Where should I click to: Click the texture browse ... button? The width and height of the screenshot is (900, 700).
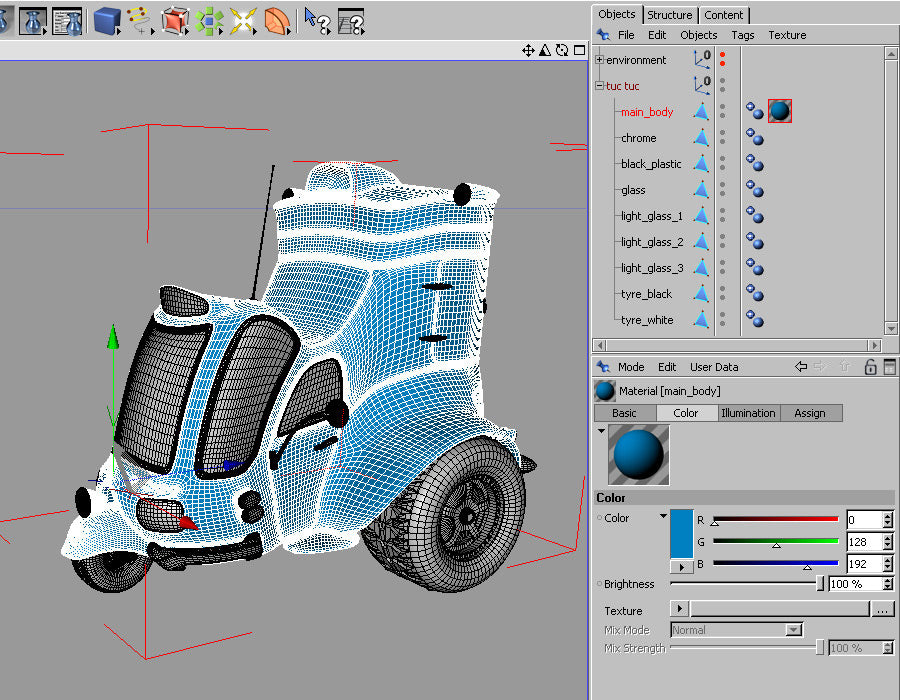(883, 609)
